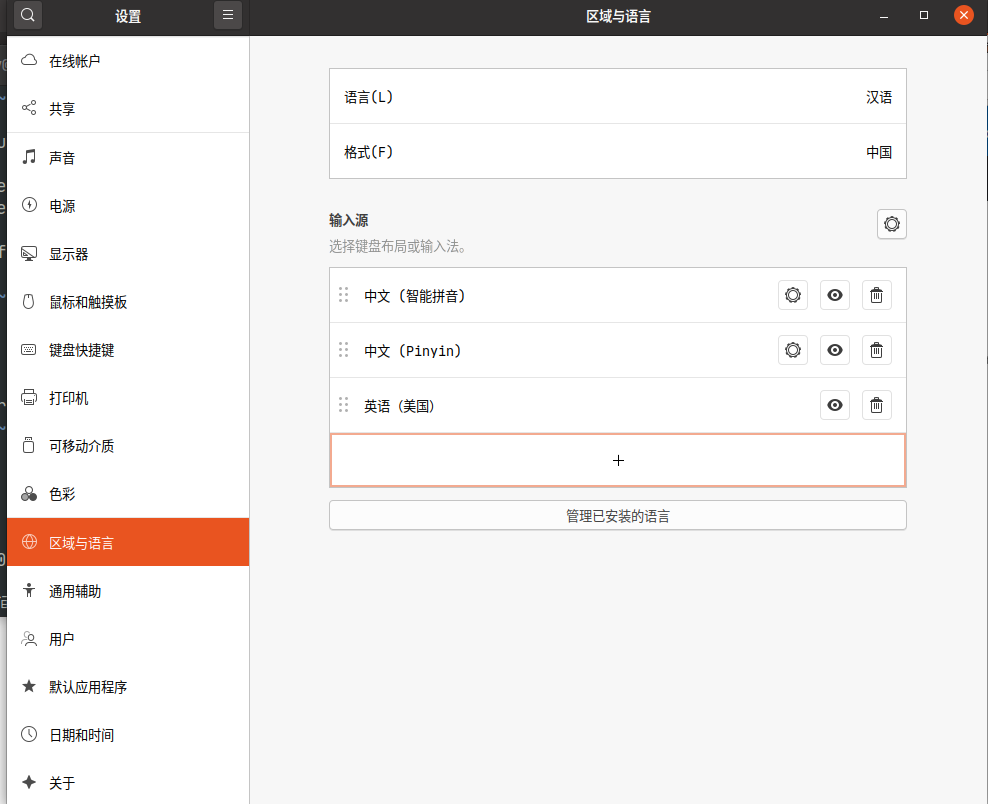Select the 英语（美国）input source row text
Screen dimensions: 988x804
(399, 406)
